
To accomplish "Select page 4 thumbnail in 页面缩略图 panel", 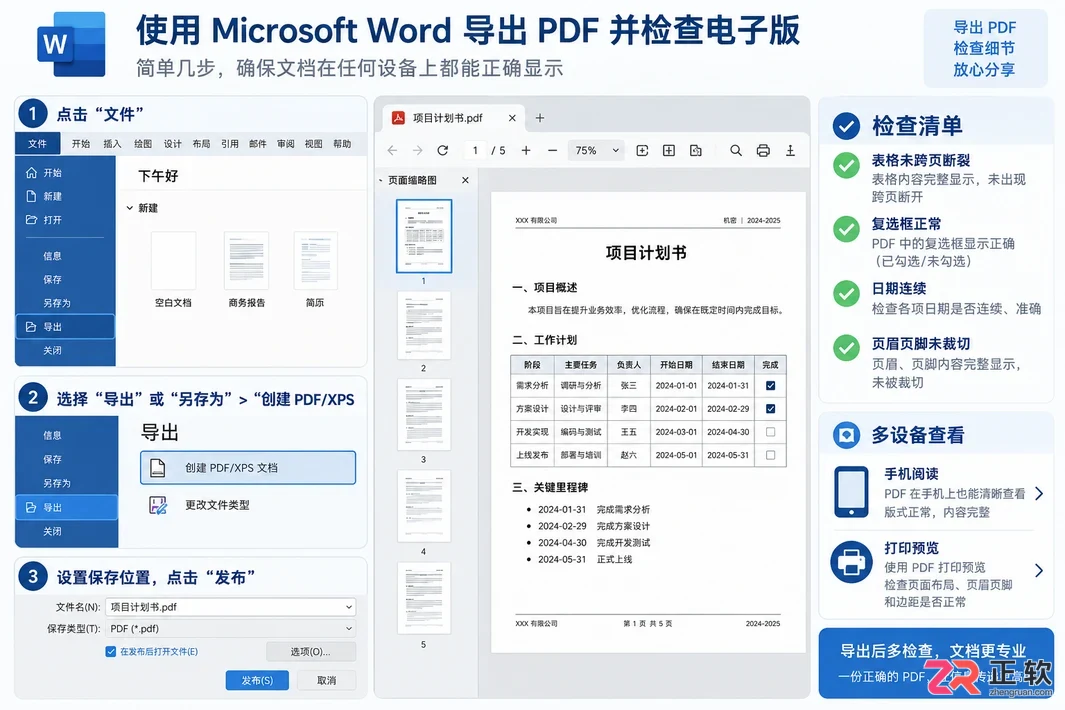I will point(424,505).
